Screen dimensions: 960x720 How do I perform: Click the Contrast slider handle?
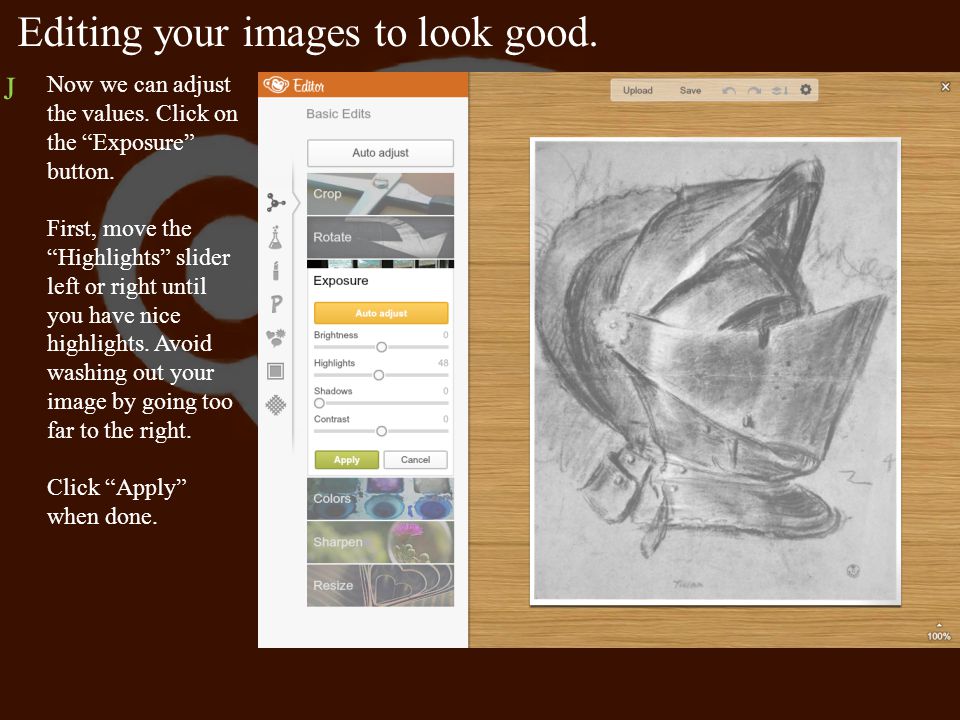click(x=381, y=432)
